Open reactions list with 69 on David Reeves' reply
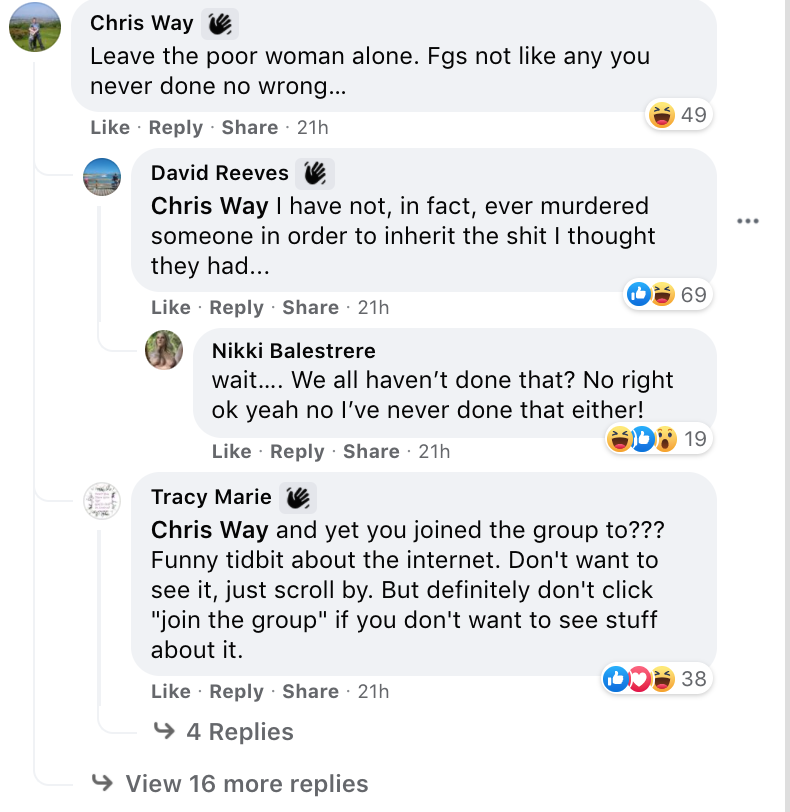The width and height of the screenshot is (790, 812). tap(665, 294)
